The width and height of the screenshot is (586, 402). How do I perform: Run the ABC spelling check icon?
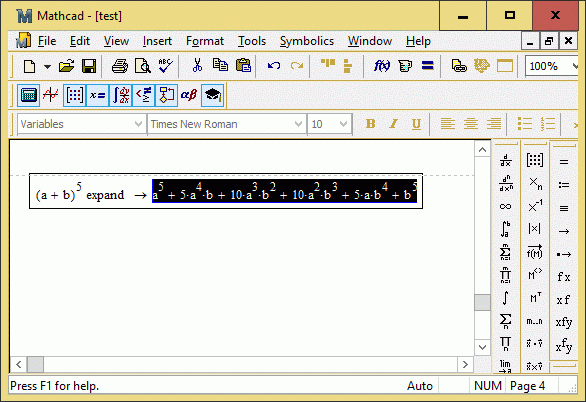click(x=165, y=66)
